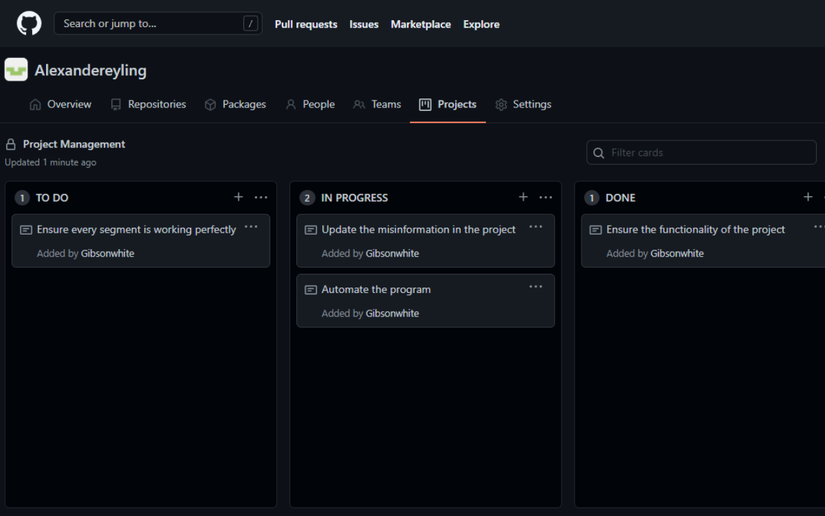Click note icon on 'Ensure the functionality' card

click(595, 230)
